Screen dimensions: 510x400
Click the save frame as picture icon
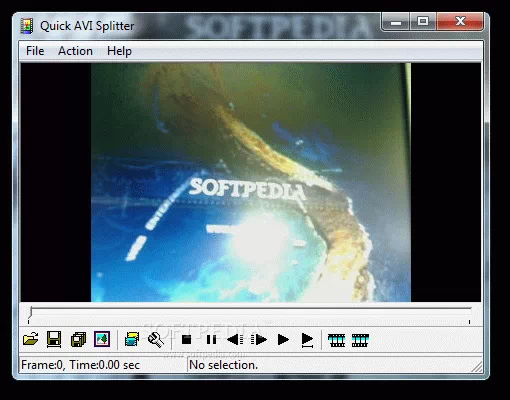click(x=102, y=340)
